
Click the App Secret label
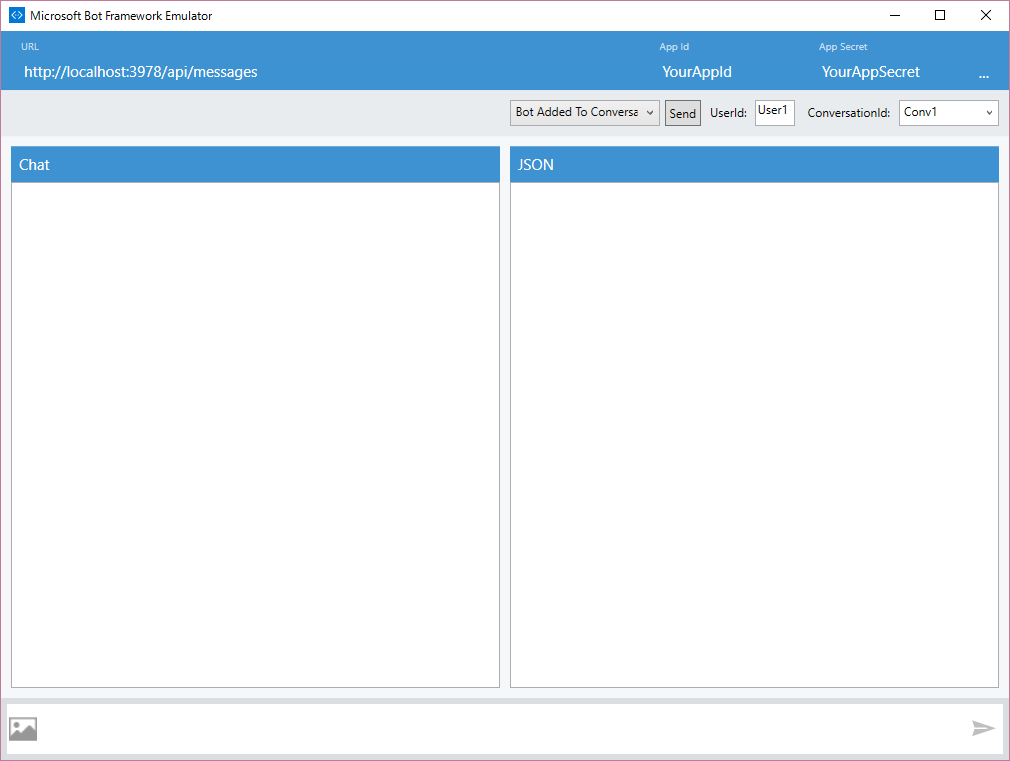coord(843,46)
